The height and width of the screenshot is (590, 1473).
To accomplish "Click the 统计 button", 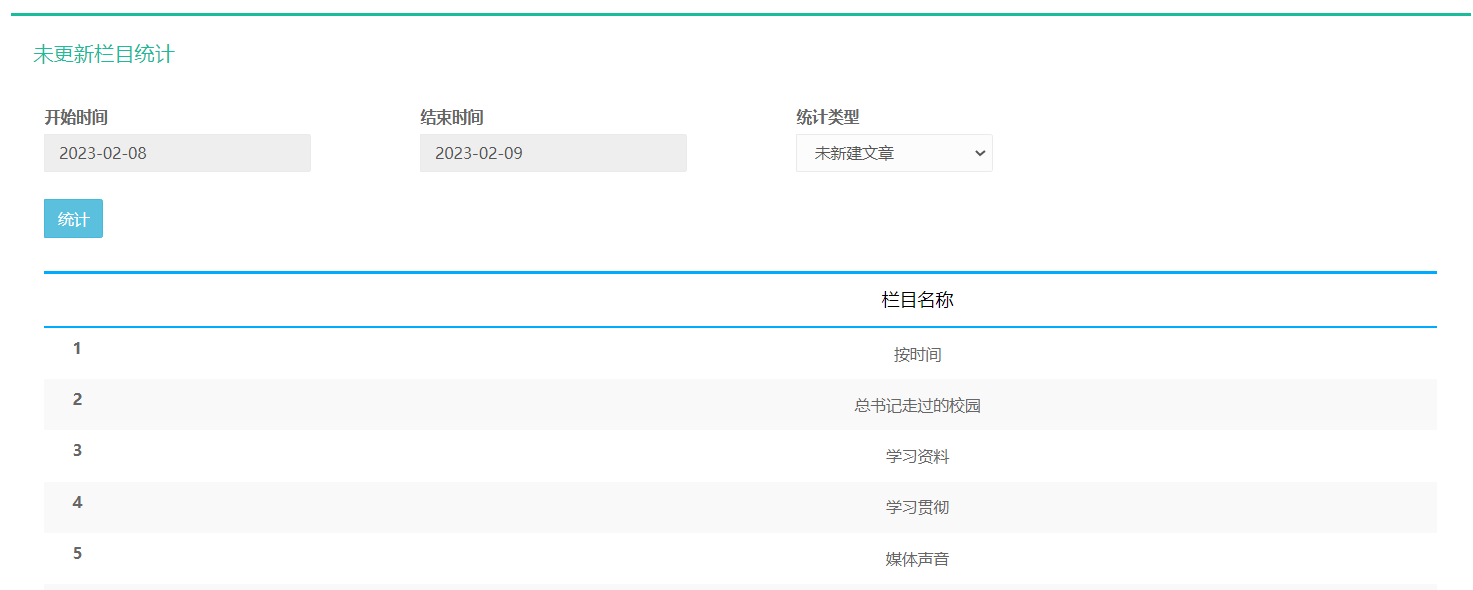I will point(73,219).
